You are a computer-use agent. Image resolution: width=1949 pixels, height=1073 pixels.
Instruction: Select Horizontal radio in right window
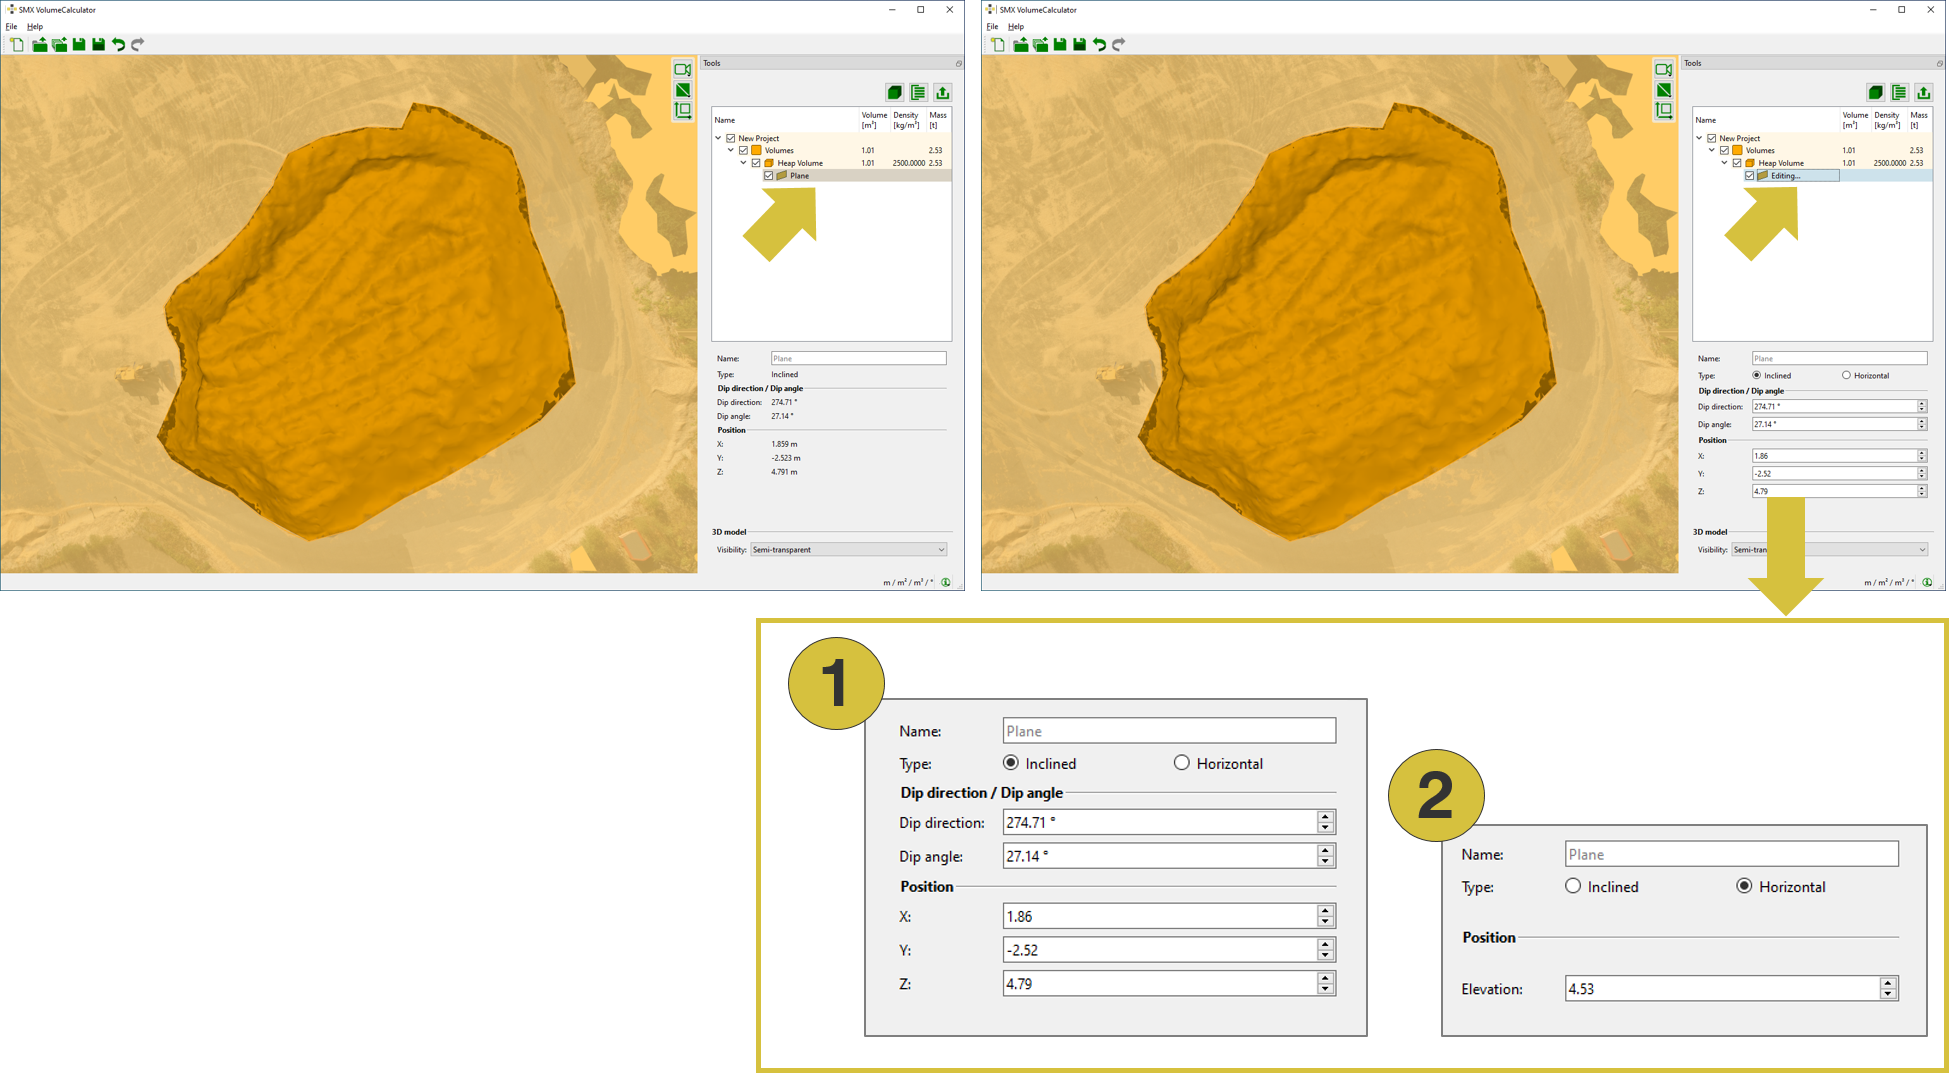[1846, 375]
